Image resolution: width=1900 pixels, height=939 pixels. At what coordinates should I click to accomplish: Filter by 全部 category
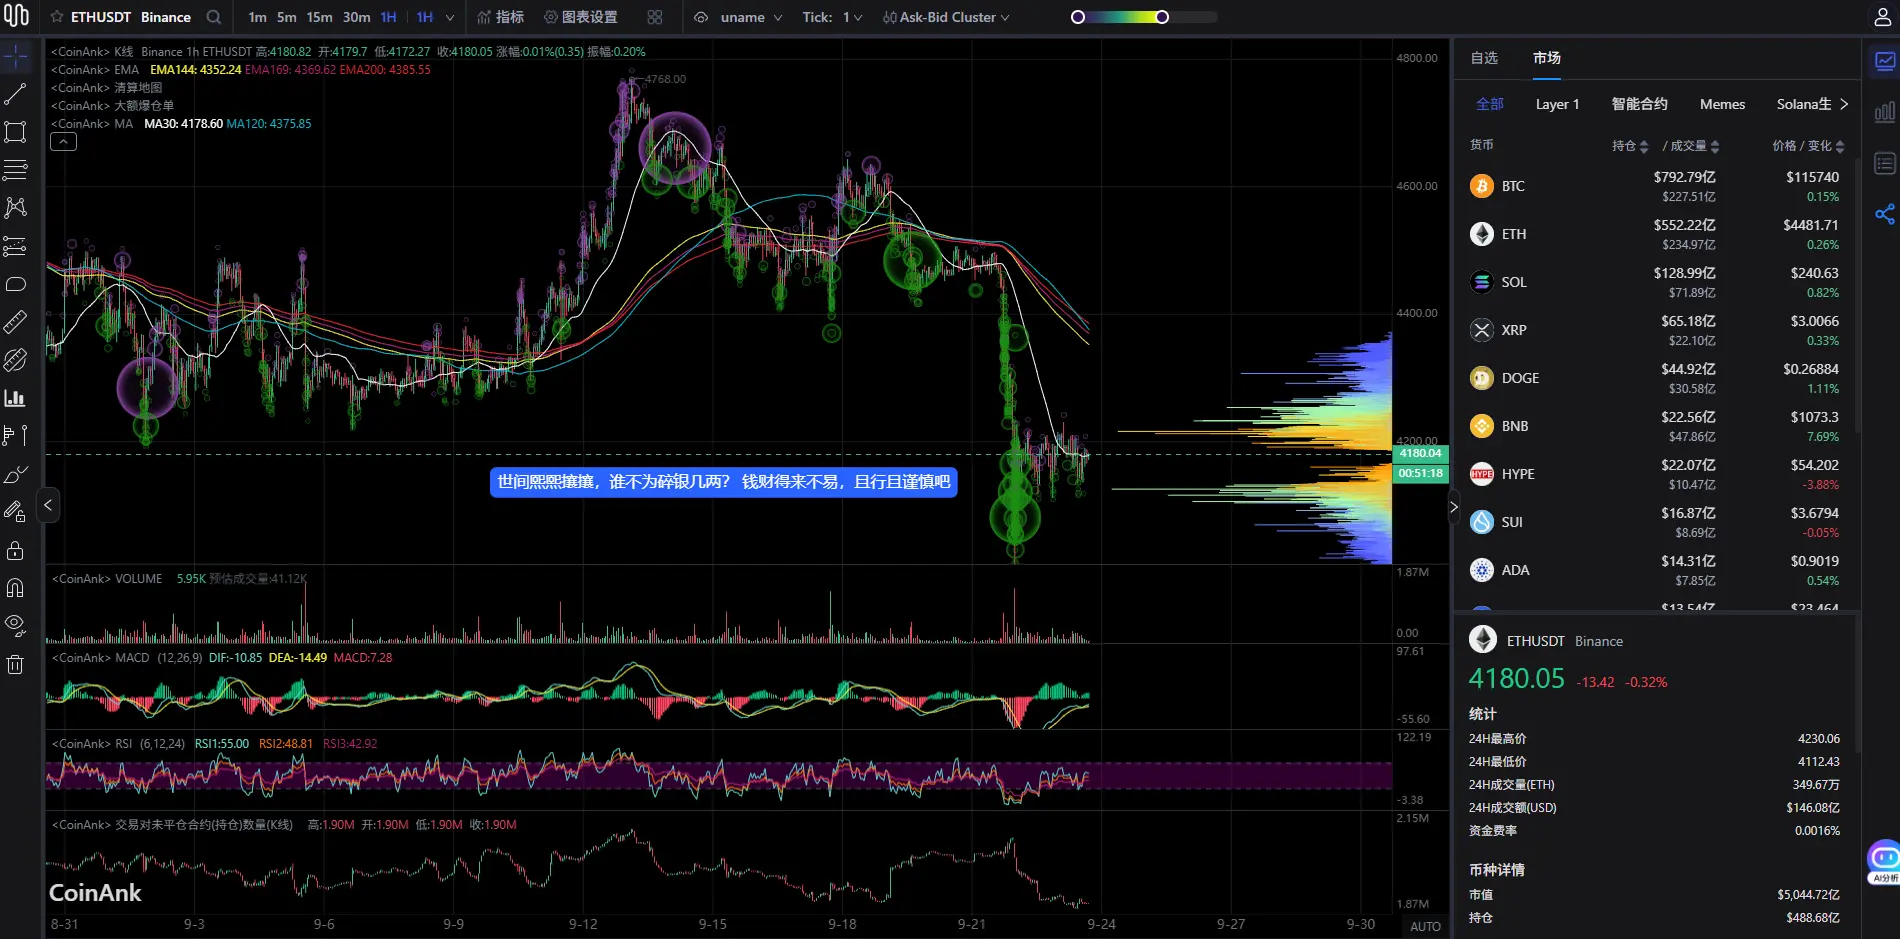[1490, 104]
